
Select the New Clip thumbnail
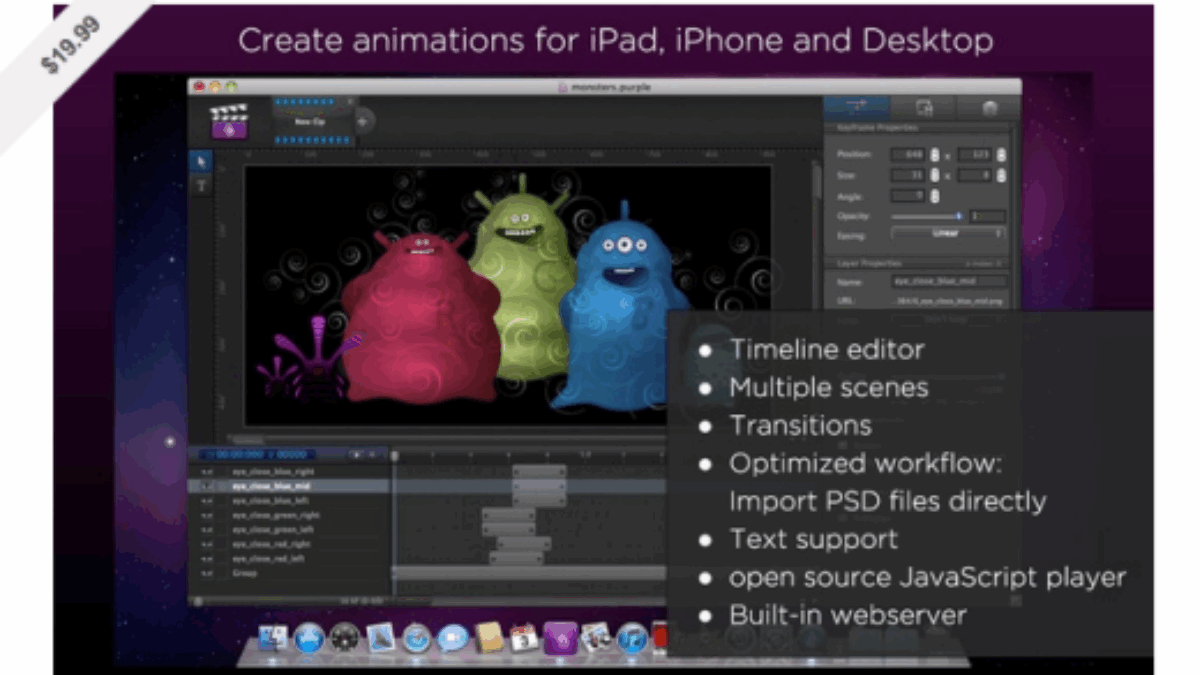coord(313,121)
